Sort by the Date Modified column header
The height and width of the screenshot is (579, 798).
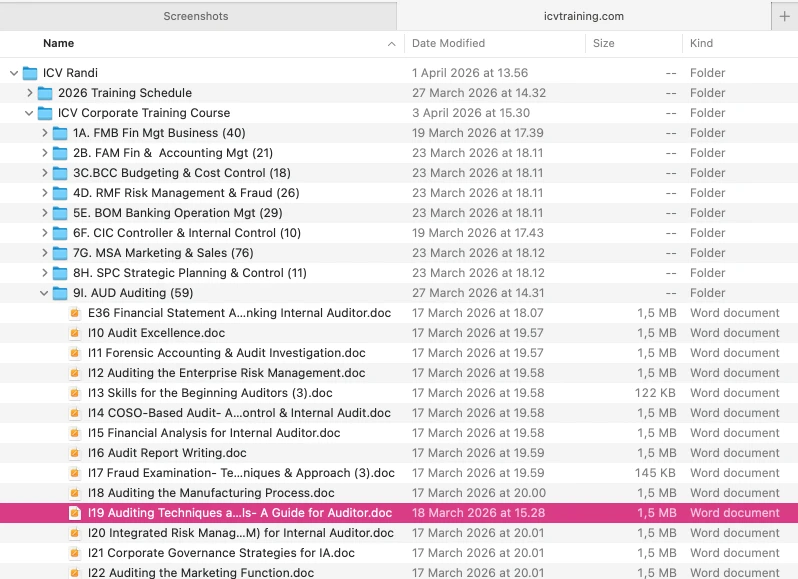[448, 44]
